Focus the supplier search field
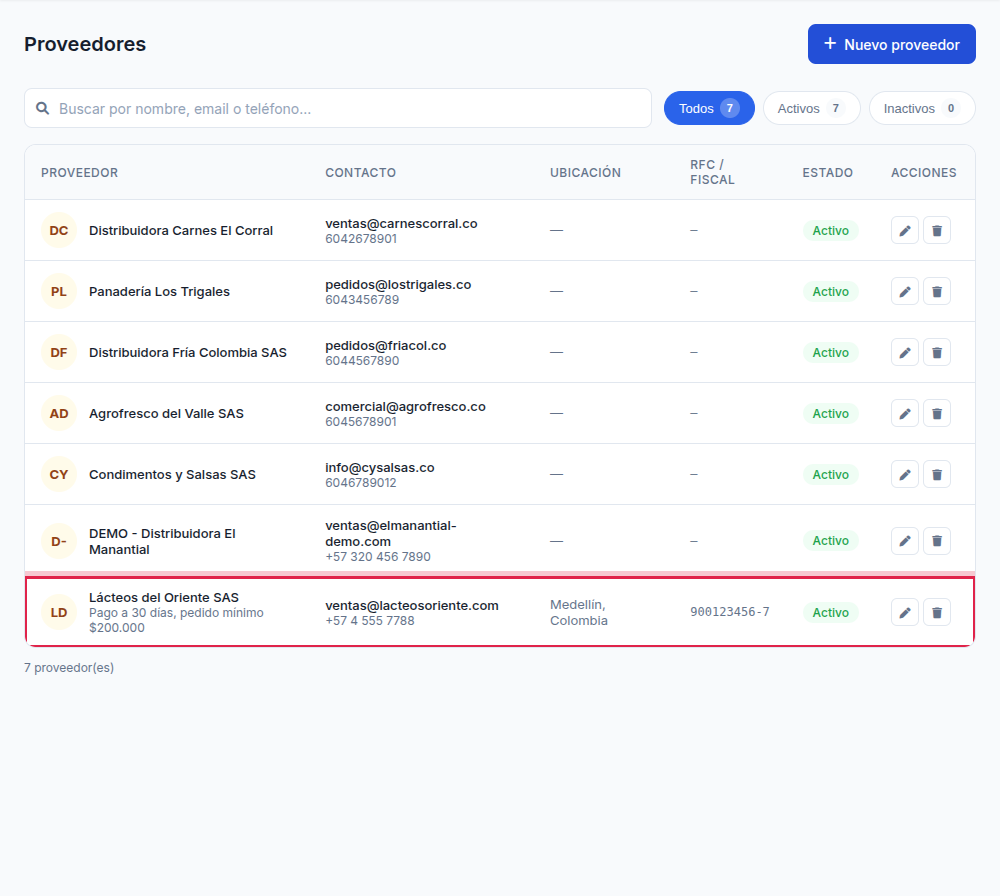This screenshot has width=1000, height=896. pos(338,108)
